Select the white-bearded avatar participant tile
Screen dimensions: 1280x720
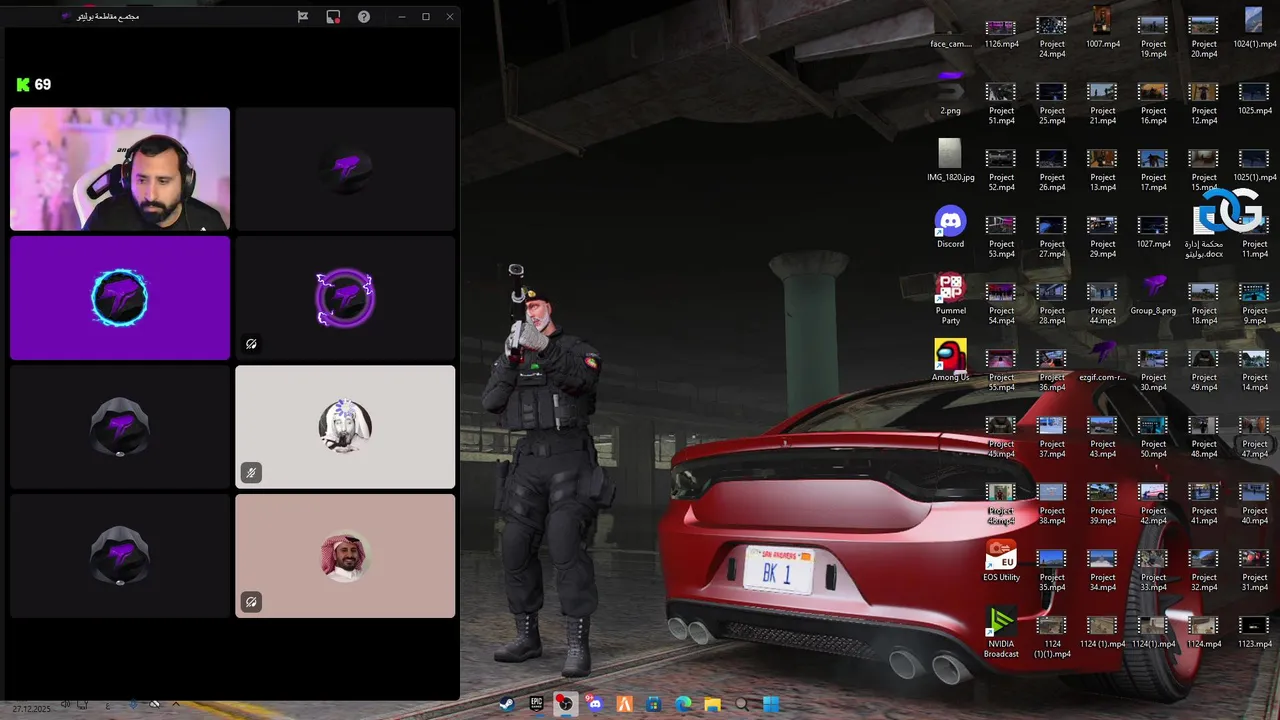(x=345, y=427)
